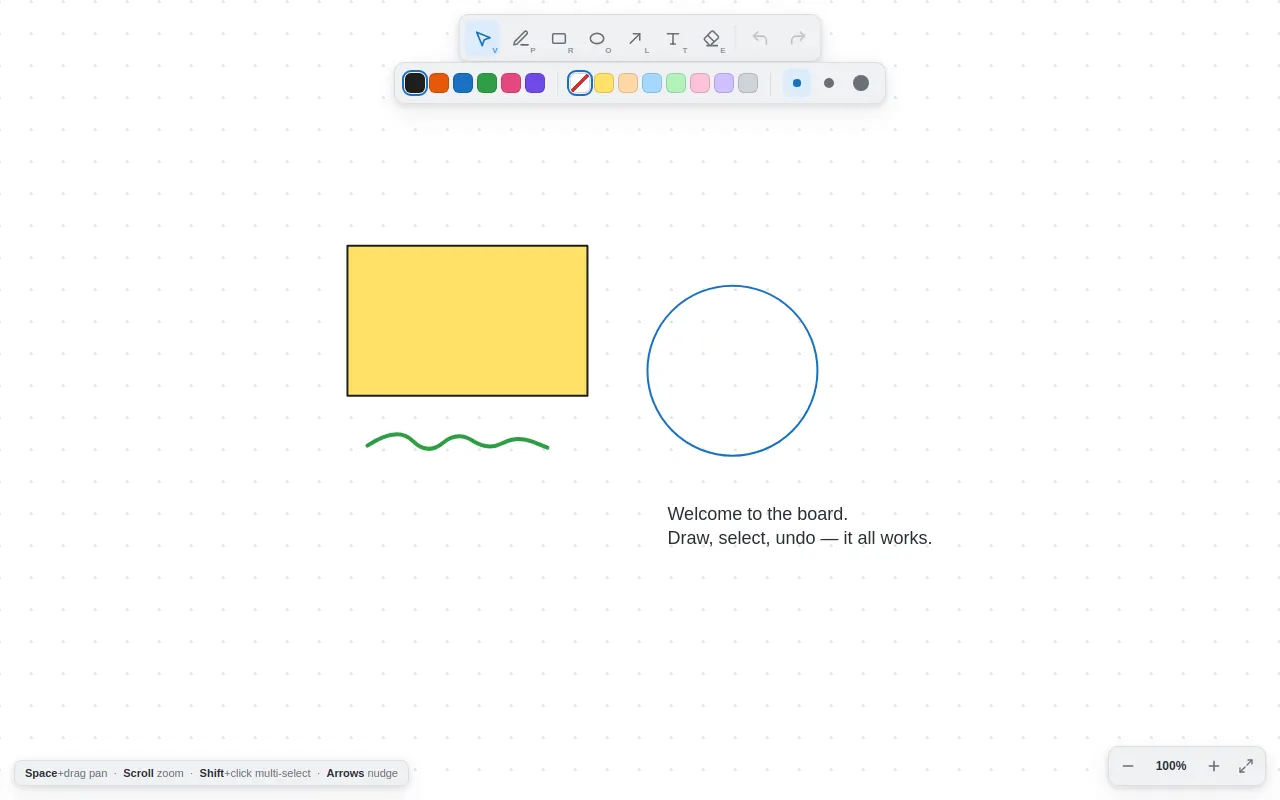Screen dimensions: 1280x800
Task: Click the Undo arrow
Action: (760, 39)
